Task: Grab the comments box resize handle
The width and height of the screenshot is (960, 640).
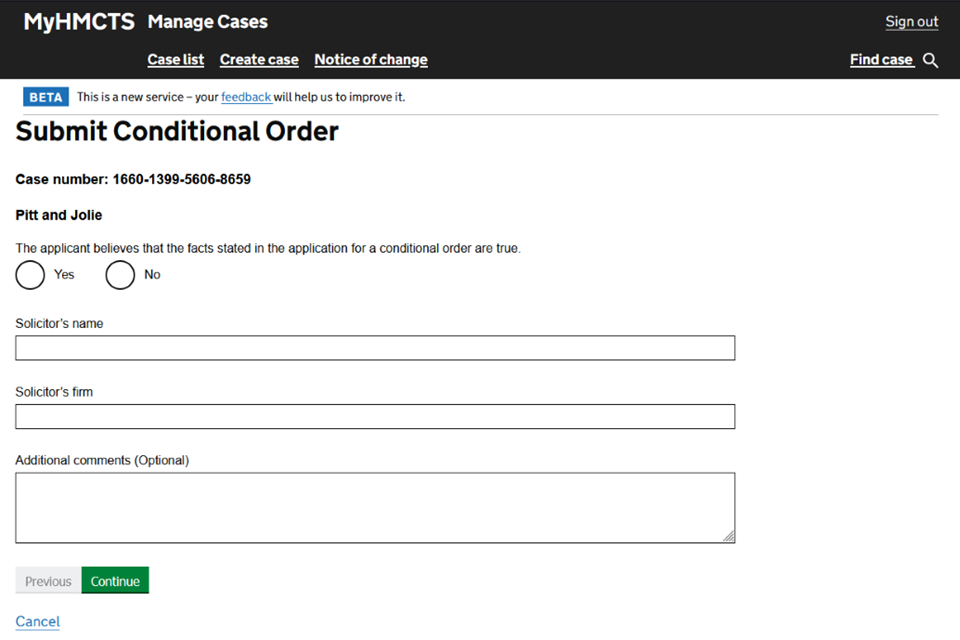Action: [729, 537]
